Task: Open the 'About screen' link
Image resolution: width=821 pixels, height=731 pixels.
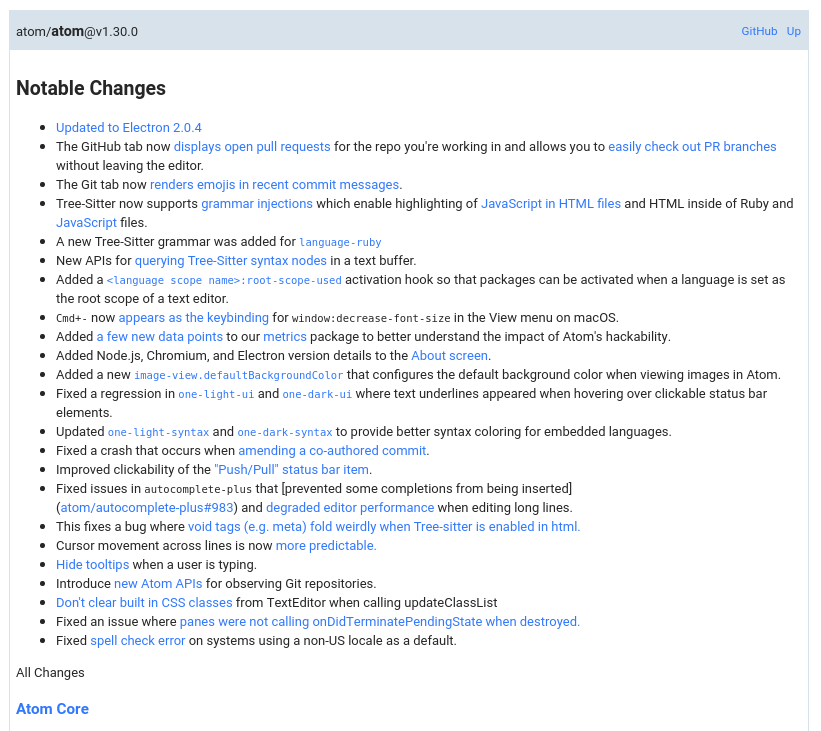Action: (449, 356)
